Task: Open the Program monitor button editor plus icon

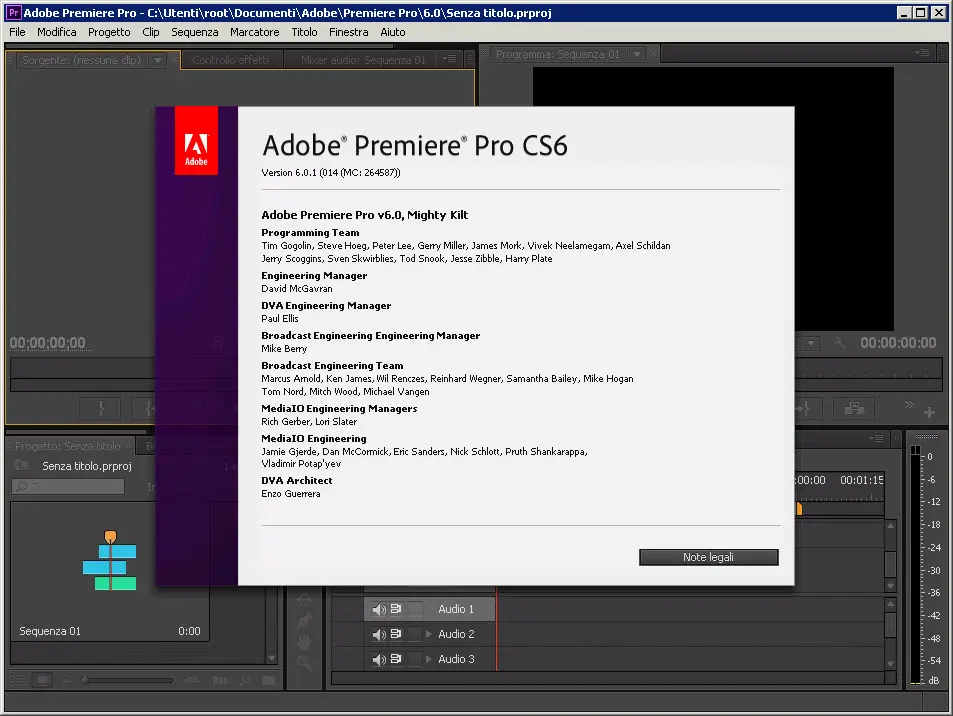Action: point(929,413)
